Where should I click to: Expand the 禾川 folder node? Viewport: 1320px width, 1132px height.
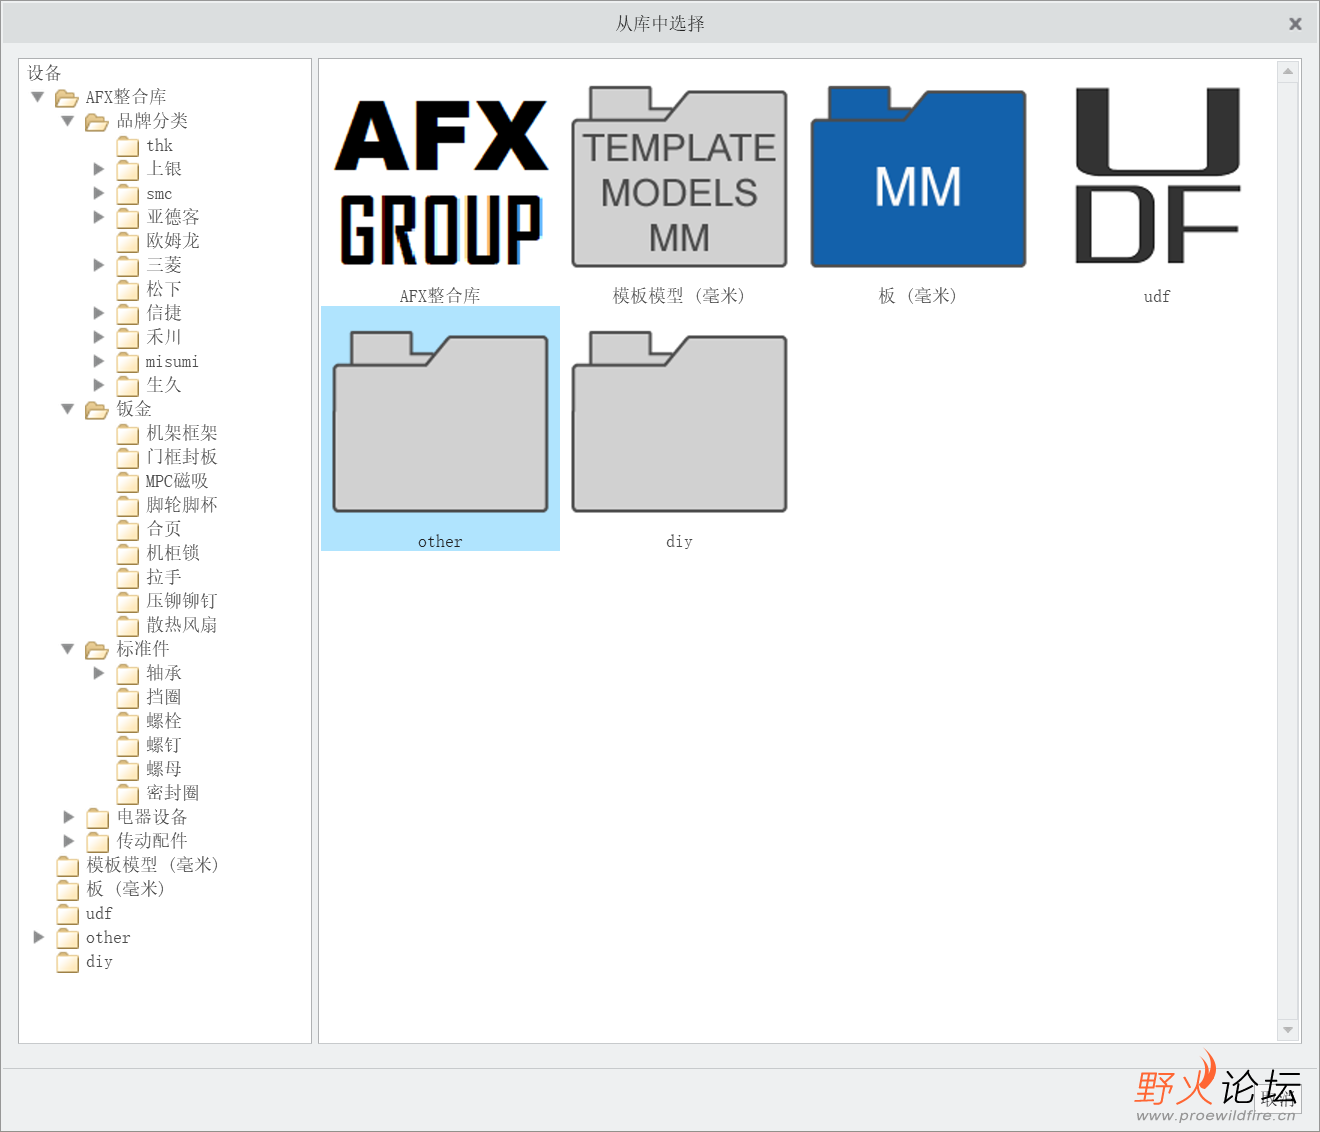(98, 337)
